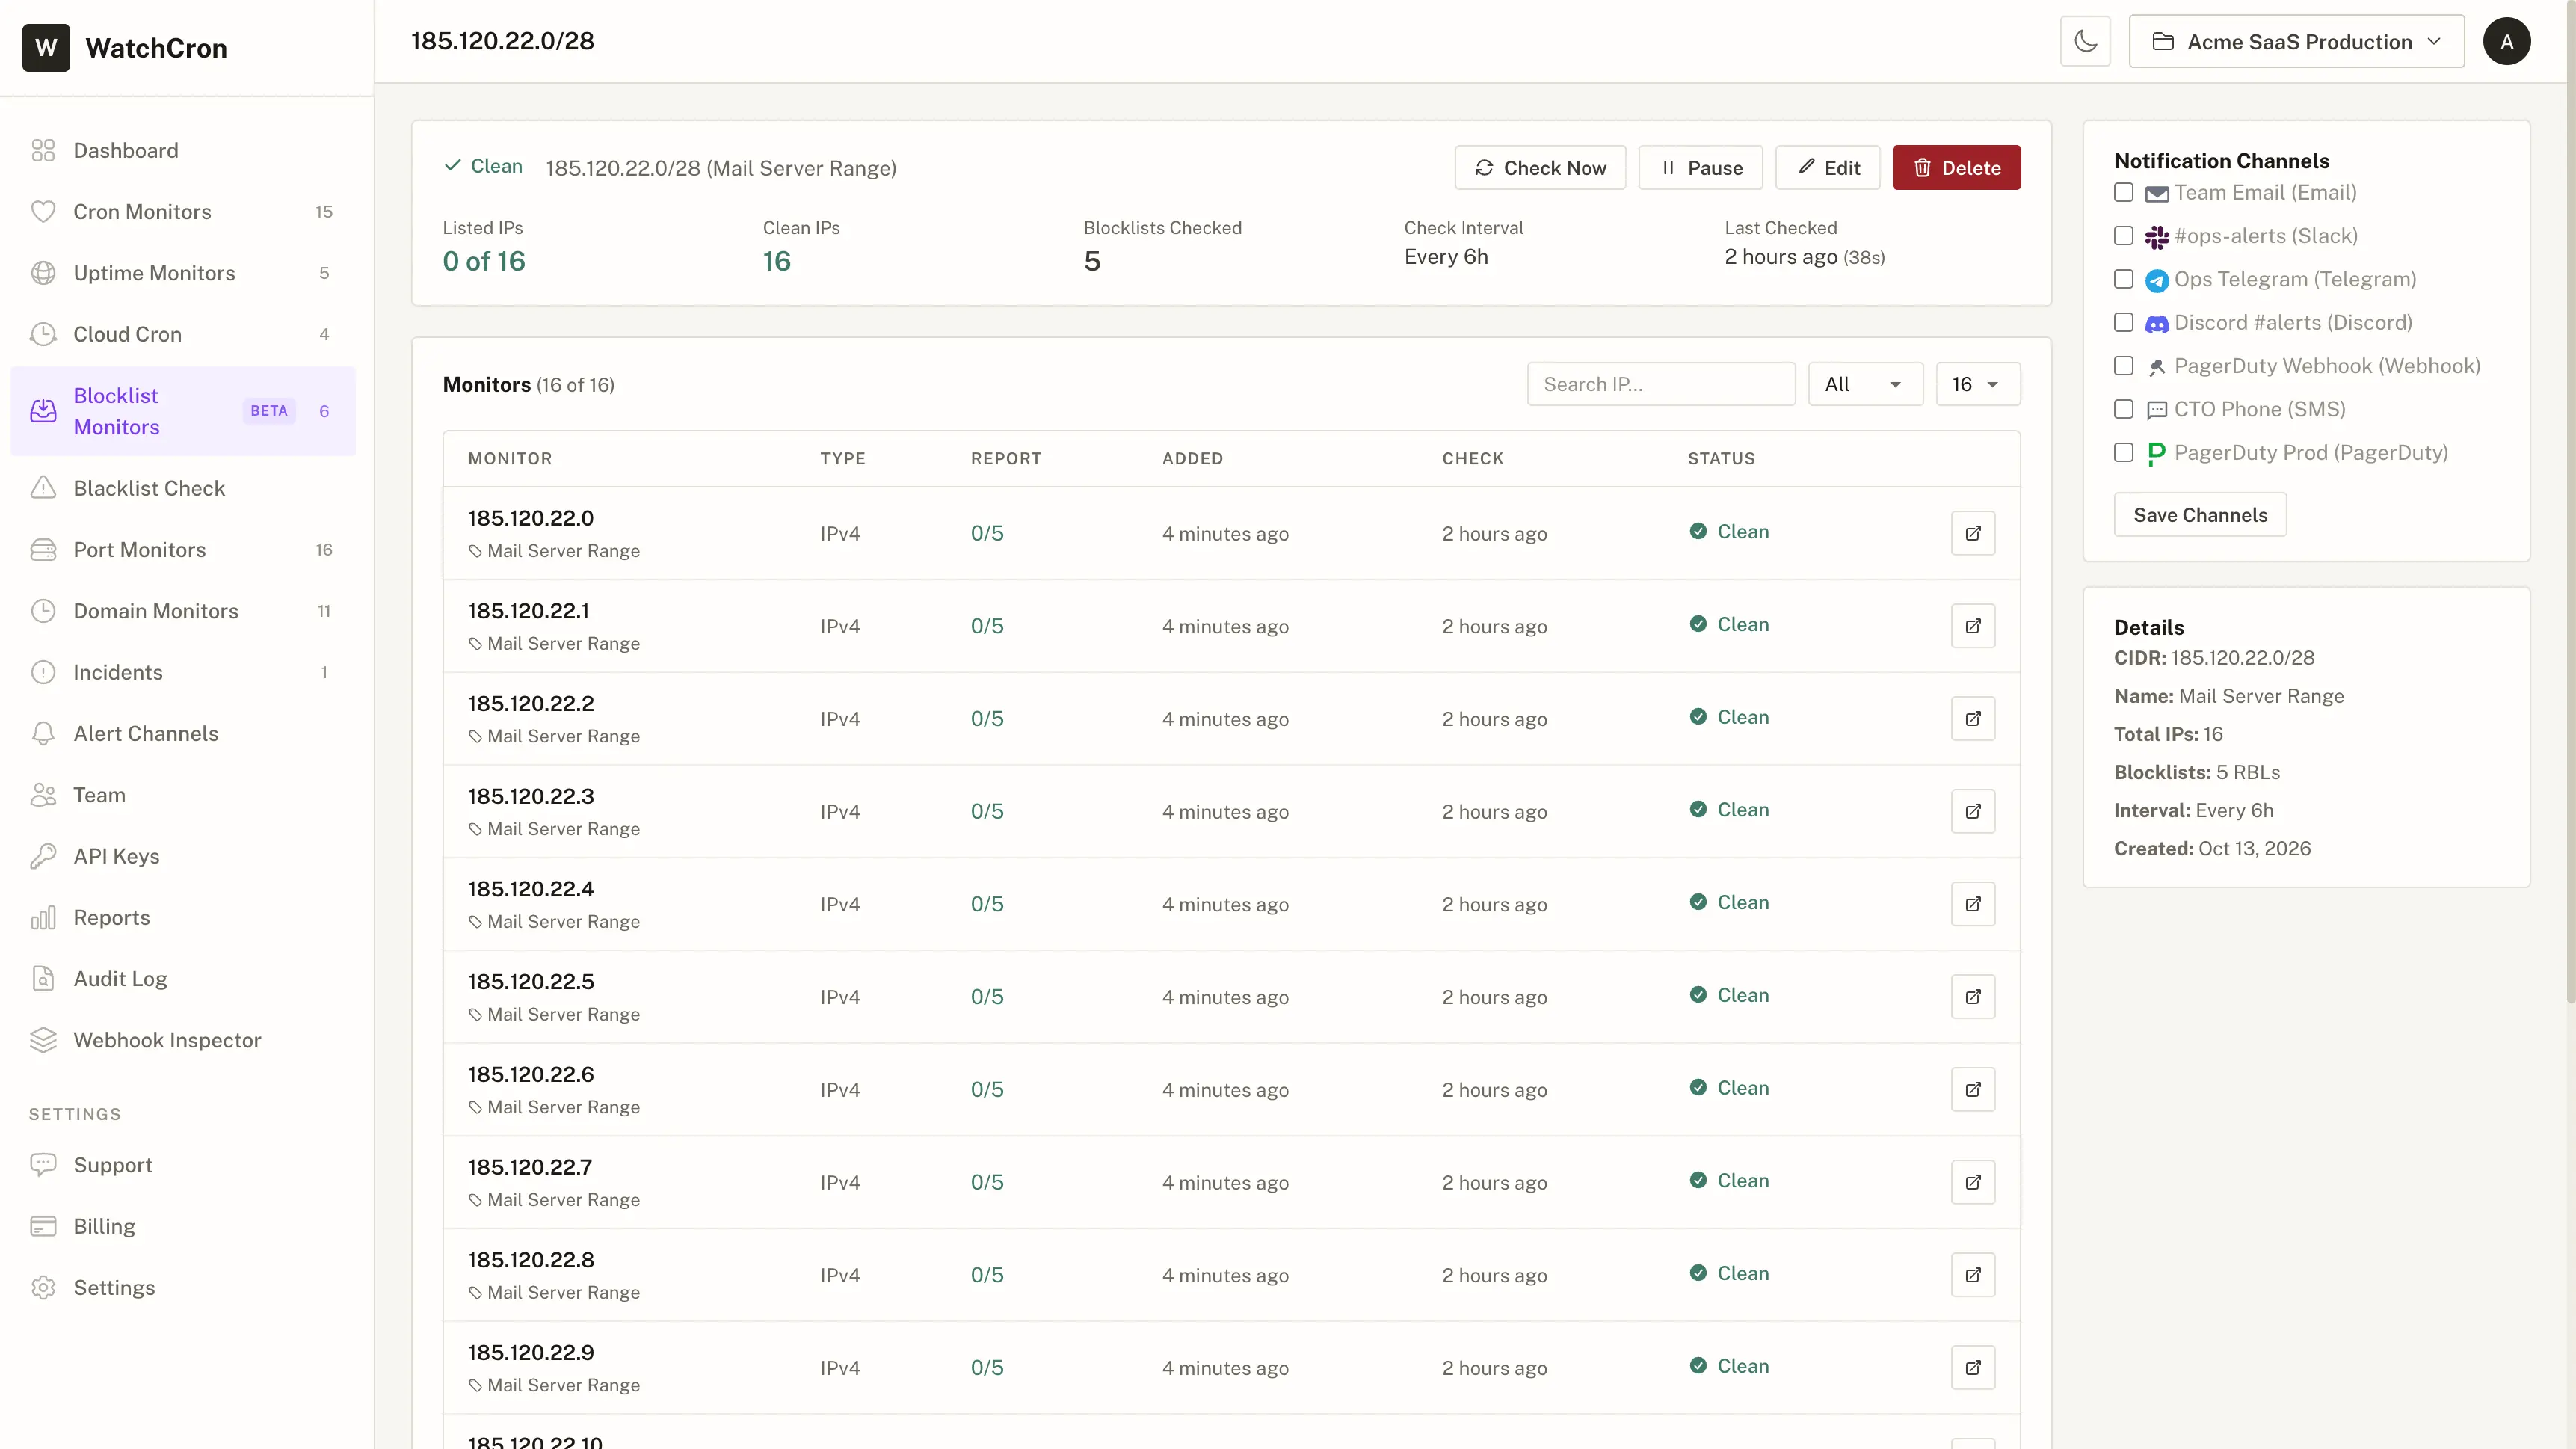
Task: Enable CTO Phone SMS channel
Action: click(x=2123, y=409)
